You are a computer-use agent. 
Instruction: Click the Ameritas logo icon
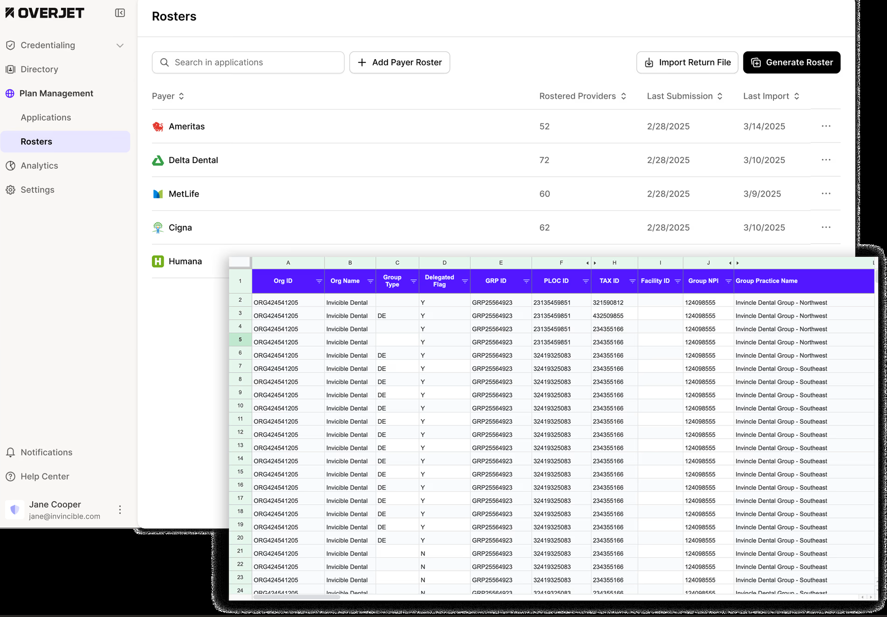click(158, 127)
